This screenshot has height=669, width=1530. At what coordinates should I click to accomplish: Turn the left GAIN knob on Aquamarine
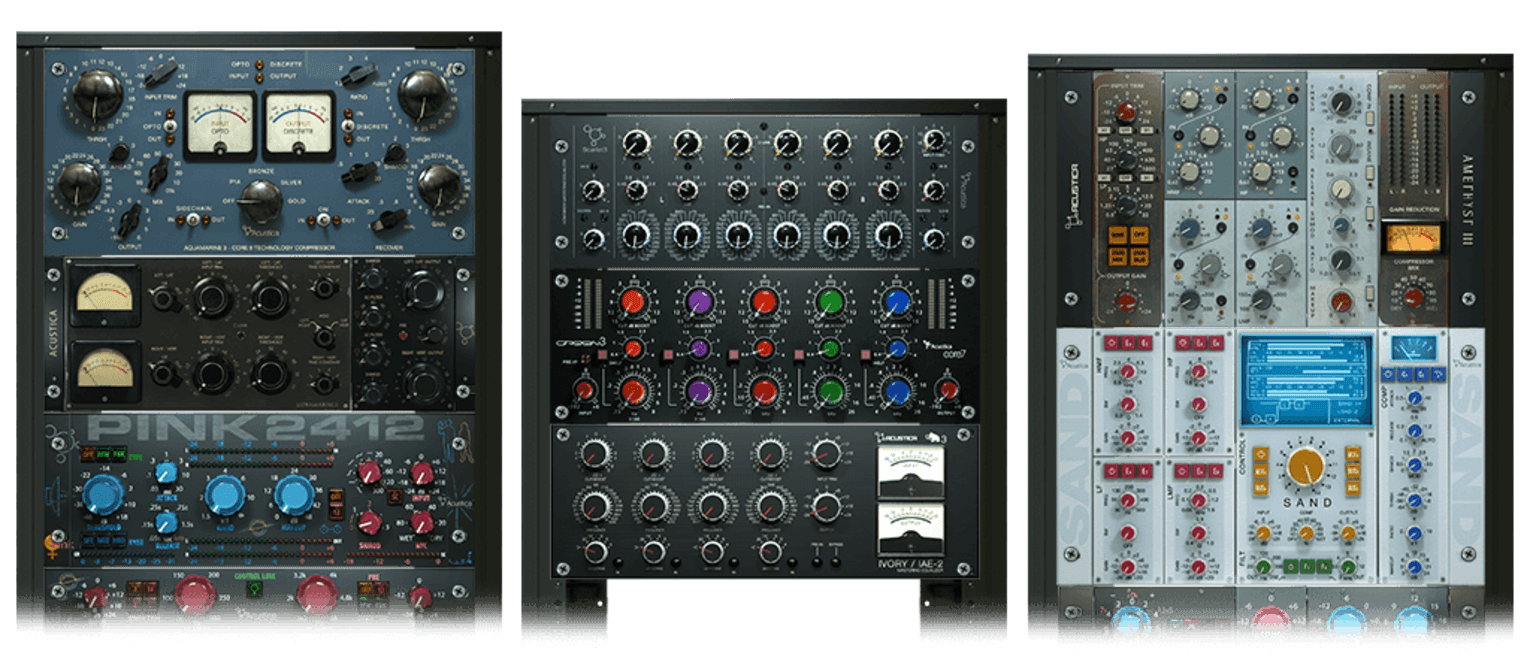tap(80, 186)
